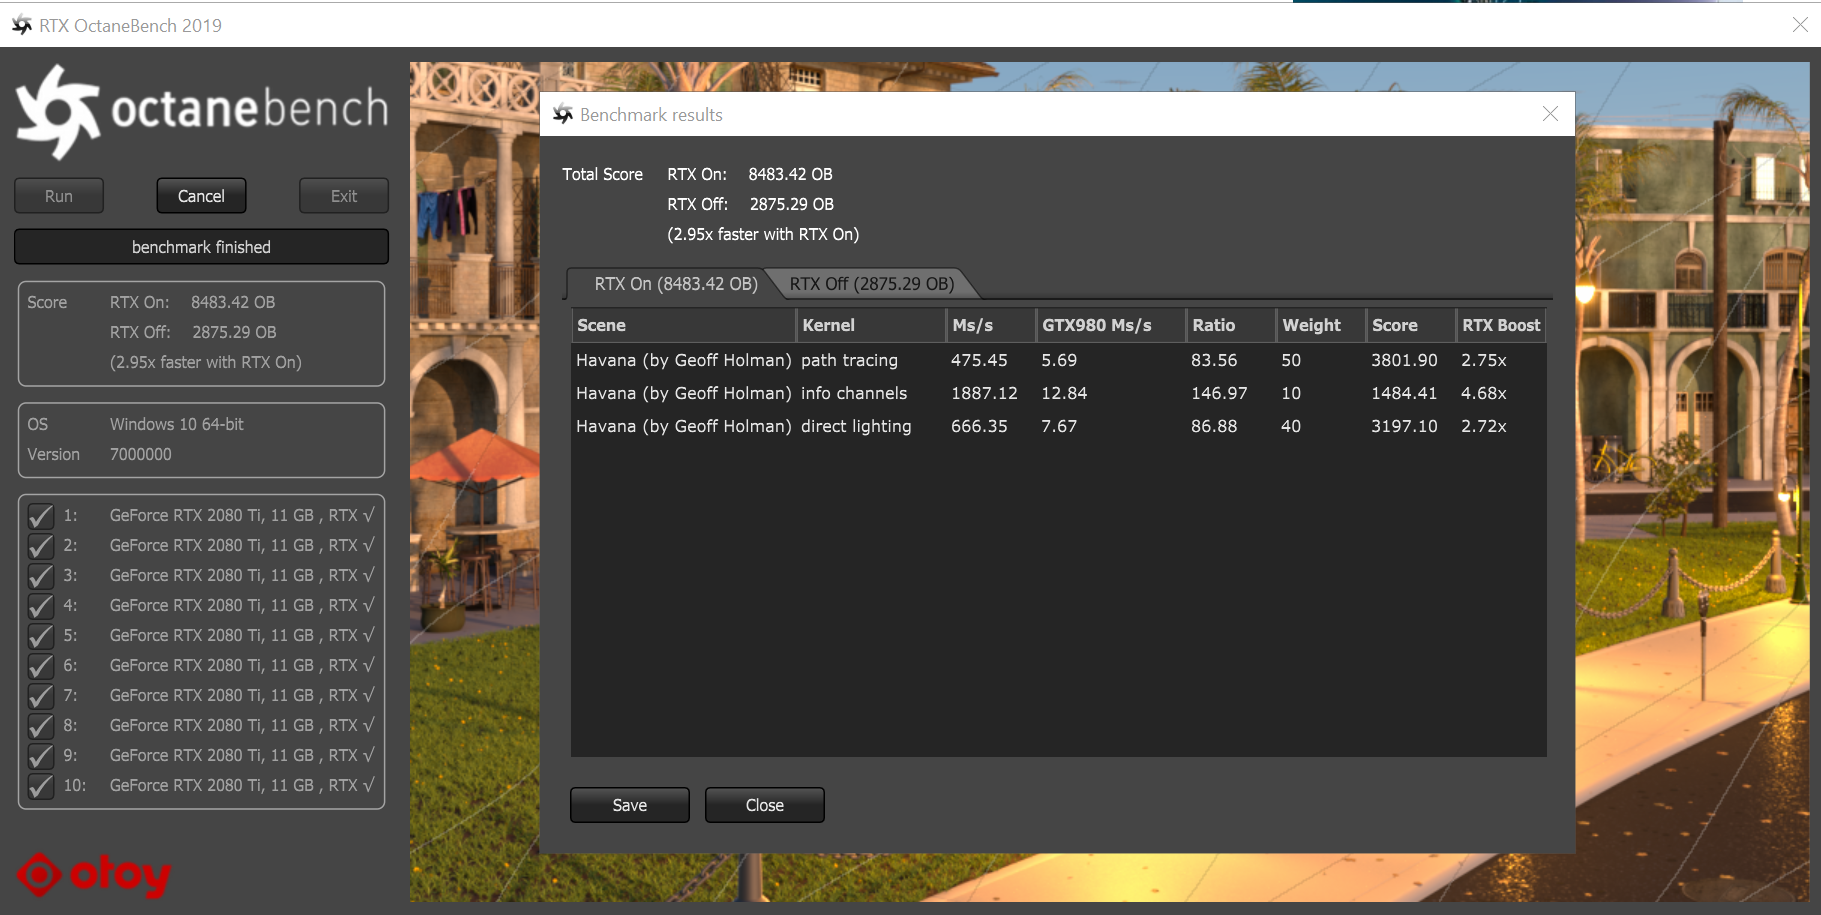
Task: Click the Weight column header
Action: click(x=1321, y=325)
